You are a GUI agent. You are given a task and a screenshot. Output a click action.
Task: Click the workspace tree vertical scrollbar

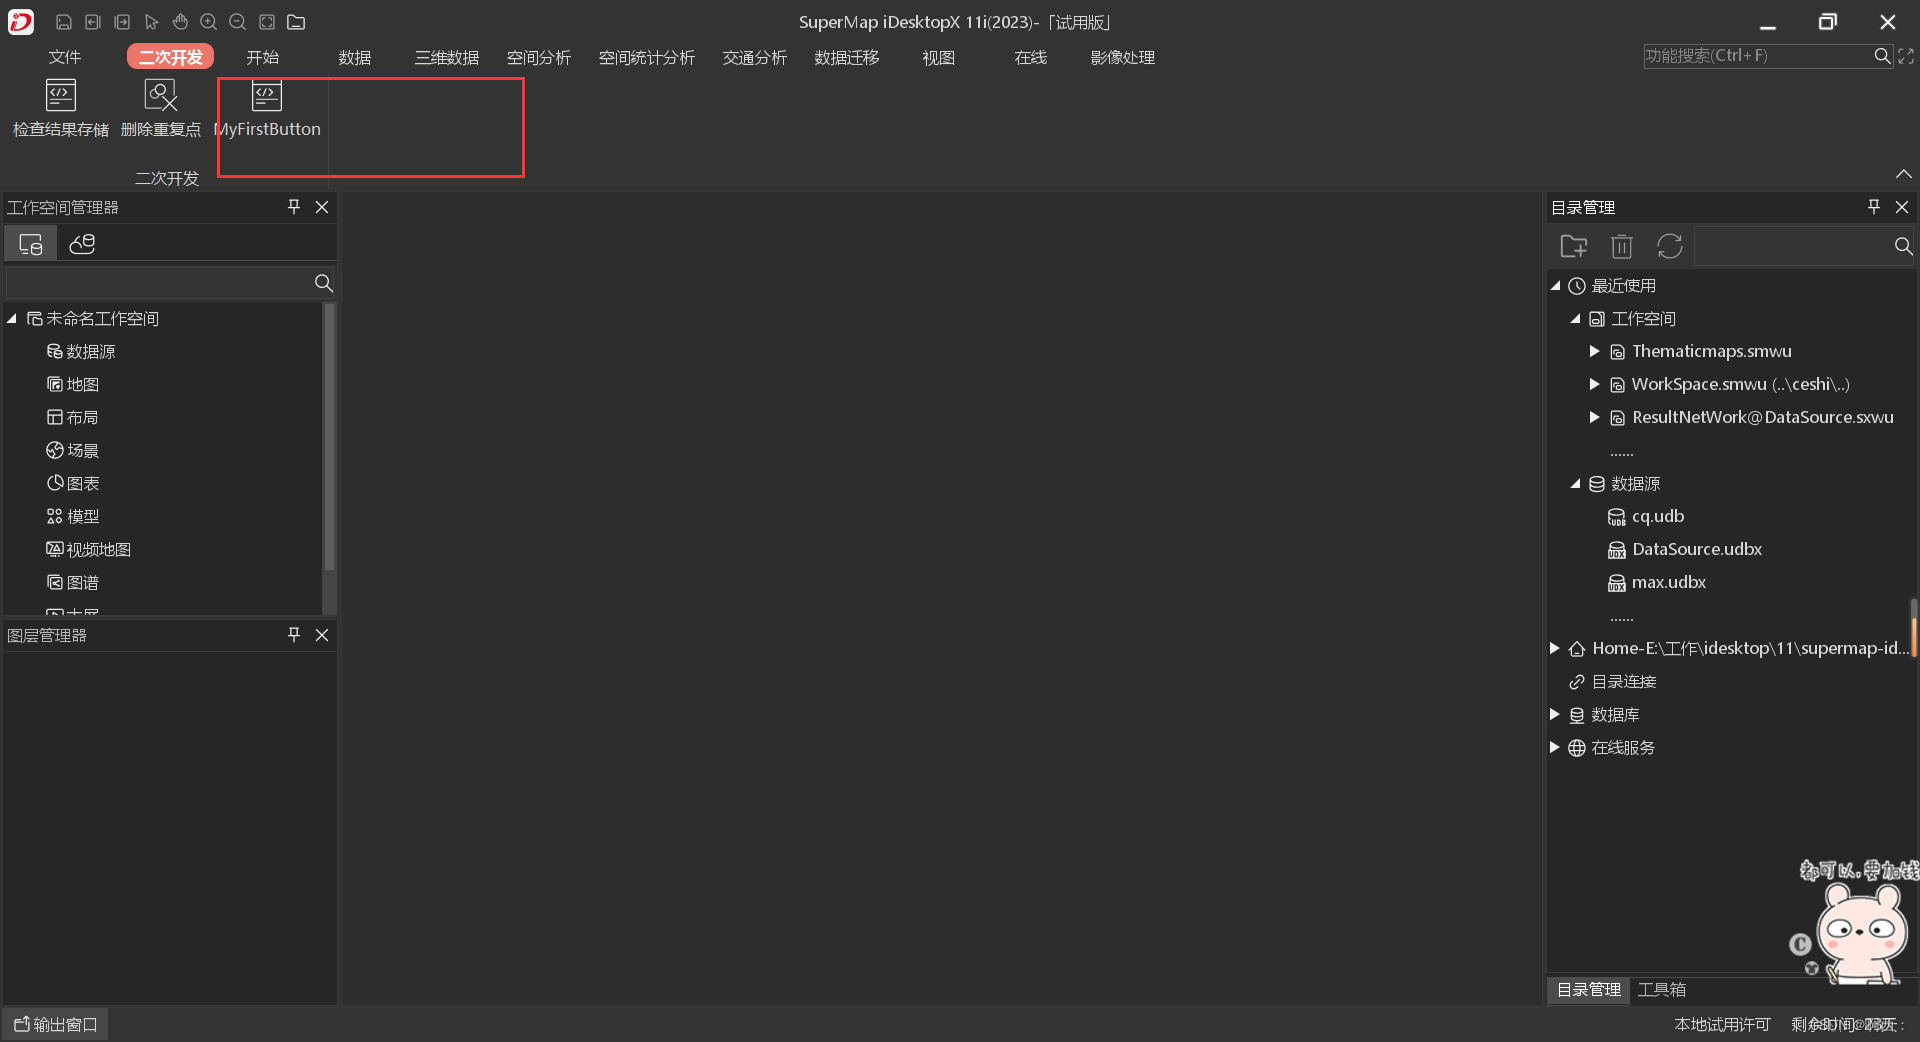point(329,437)
